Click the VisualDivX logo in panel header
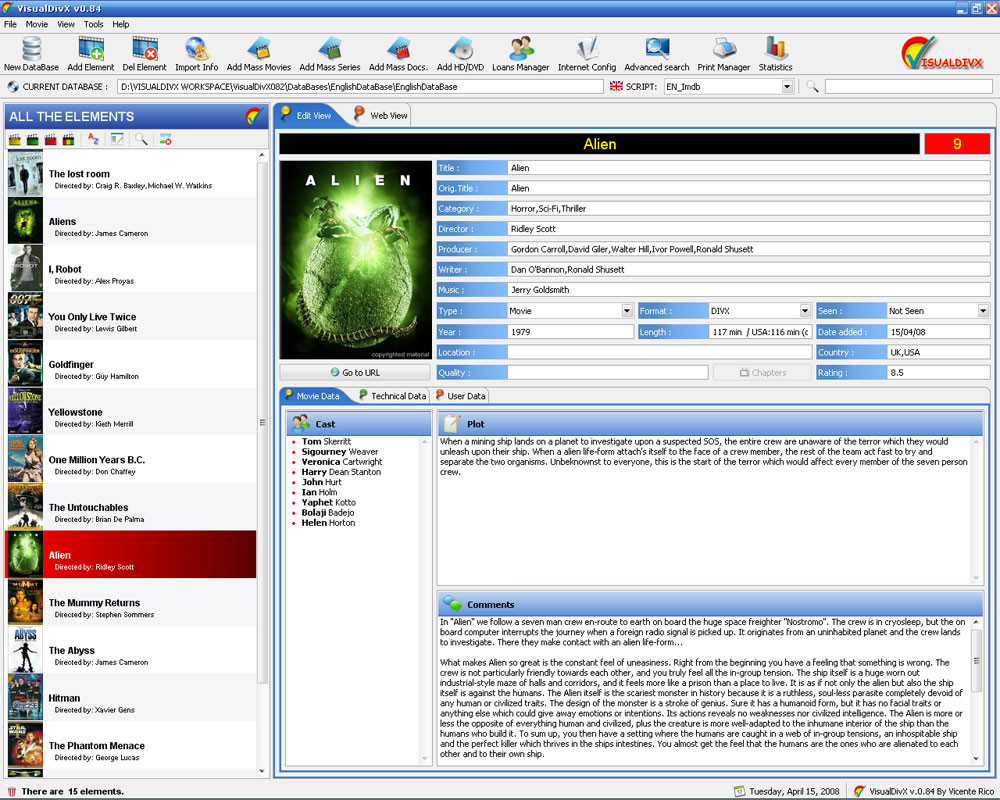 tap(253, 116)
